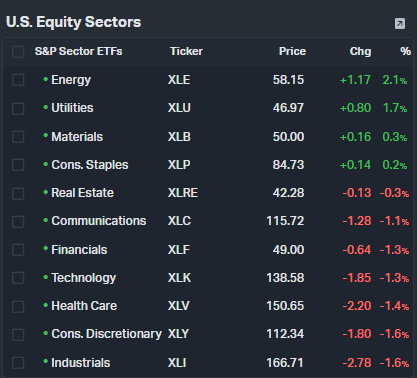The image size is (417, 378).
Task: Click the Real Estate percent -0.3%
Action: [x=394, y=193]
